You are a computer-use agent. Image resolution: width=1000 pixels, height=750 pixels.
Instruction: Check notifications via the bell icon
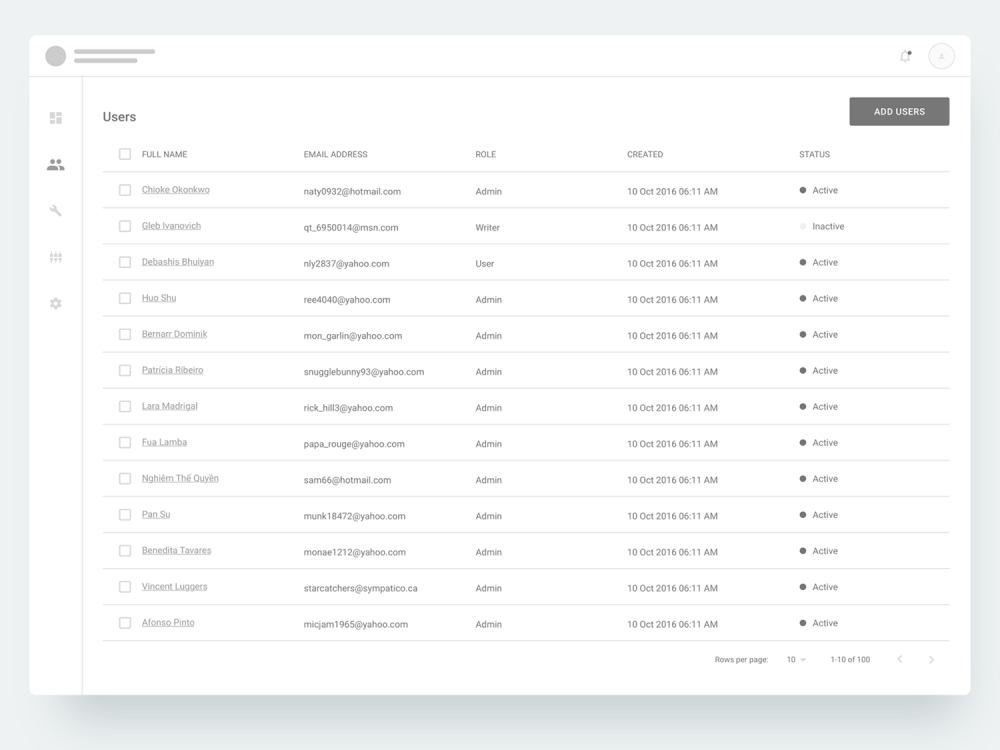[x=905, y=56]
